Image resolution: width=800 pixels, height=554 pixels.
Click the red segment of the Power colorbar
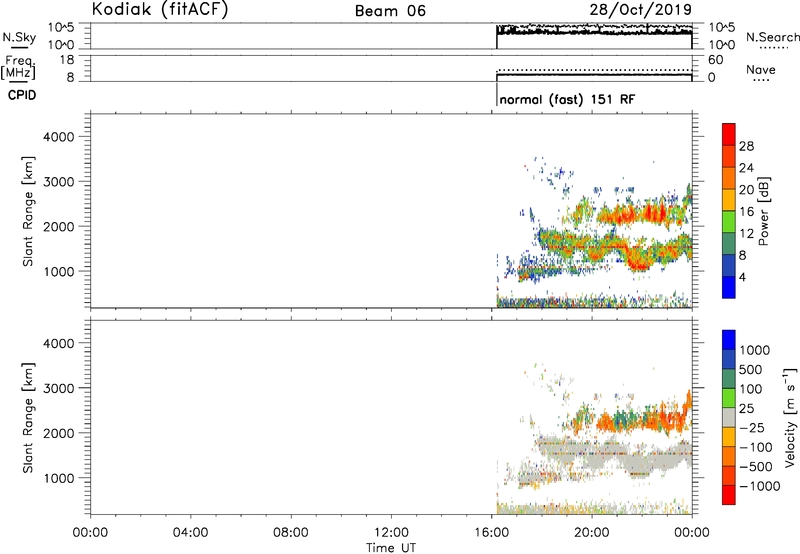(x=729, y=134)
